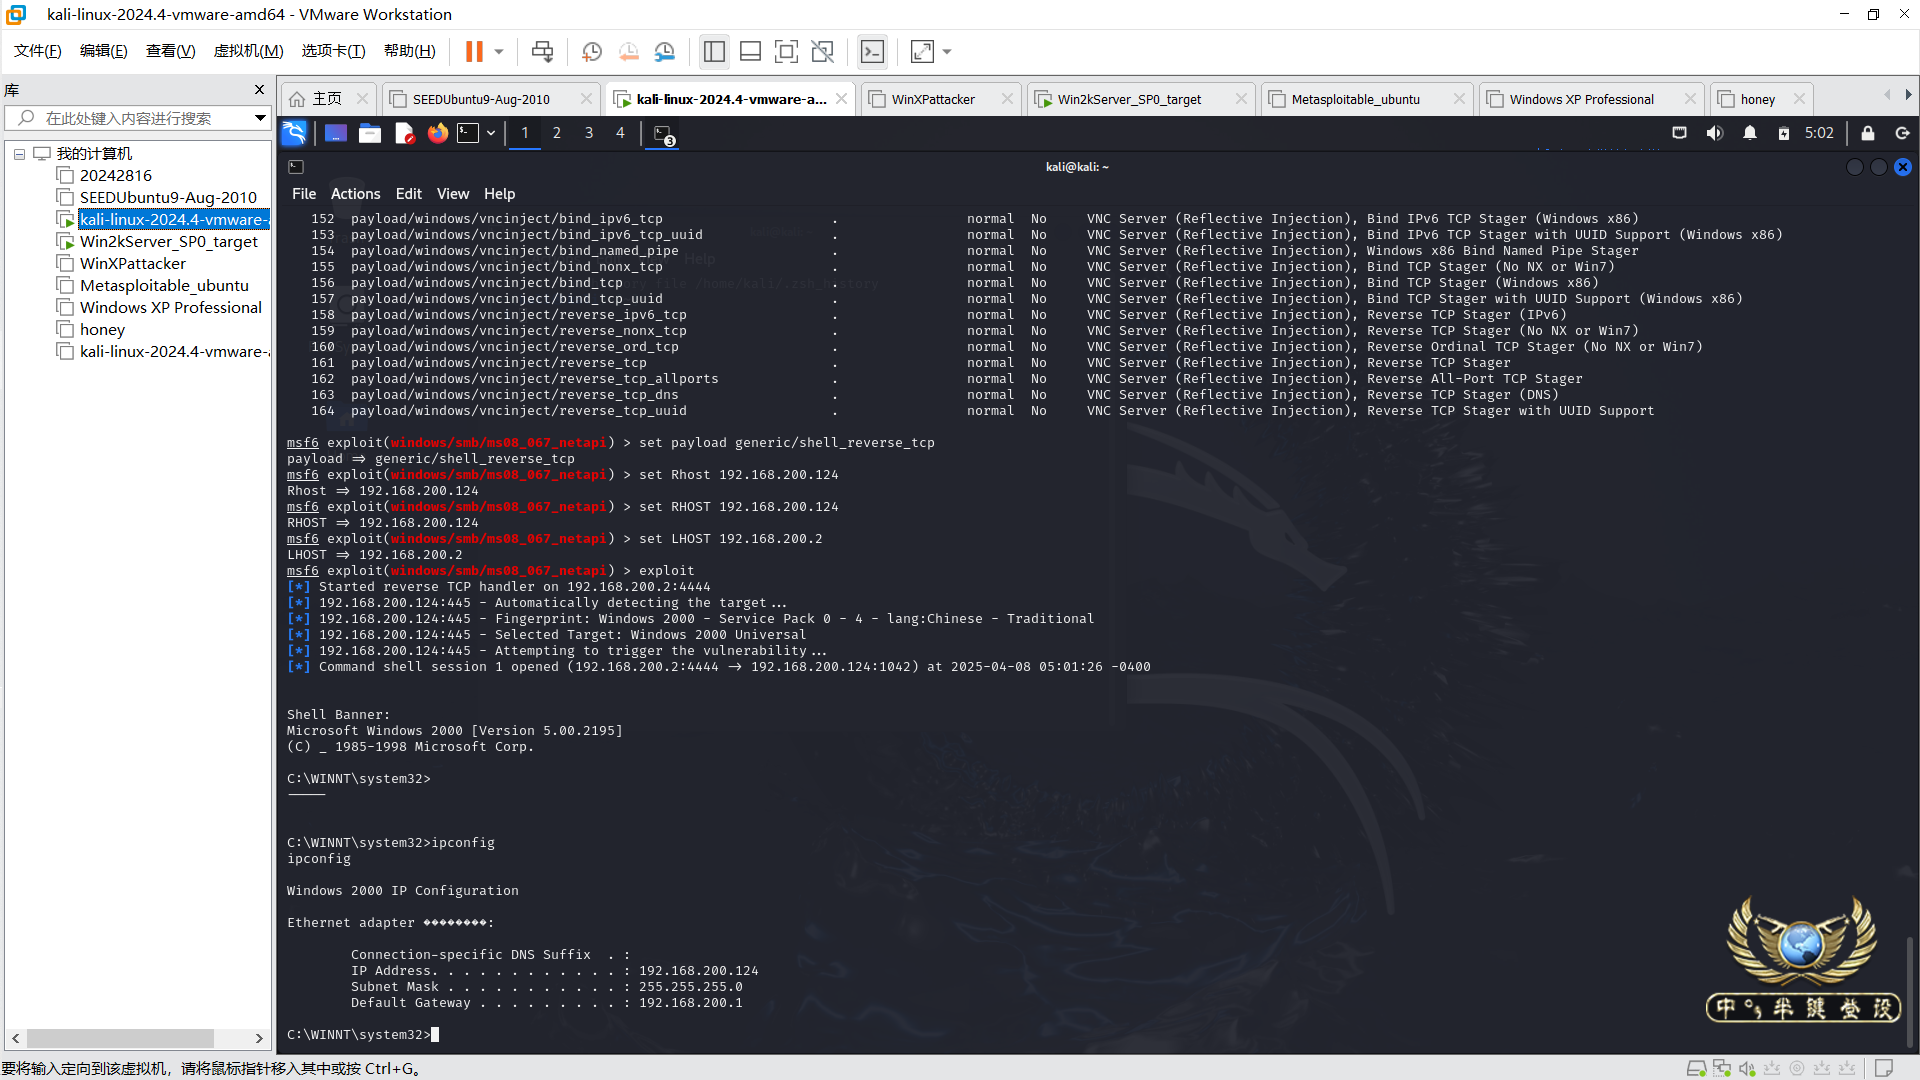The height and width of the screenshot is (1080, 1920).
Task: Click send Ctrl+Alt+Del toolbar icon
Action: tap(542, 52)
